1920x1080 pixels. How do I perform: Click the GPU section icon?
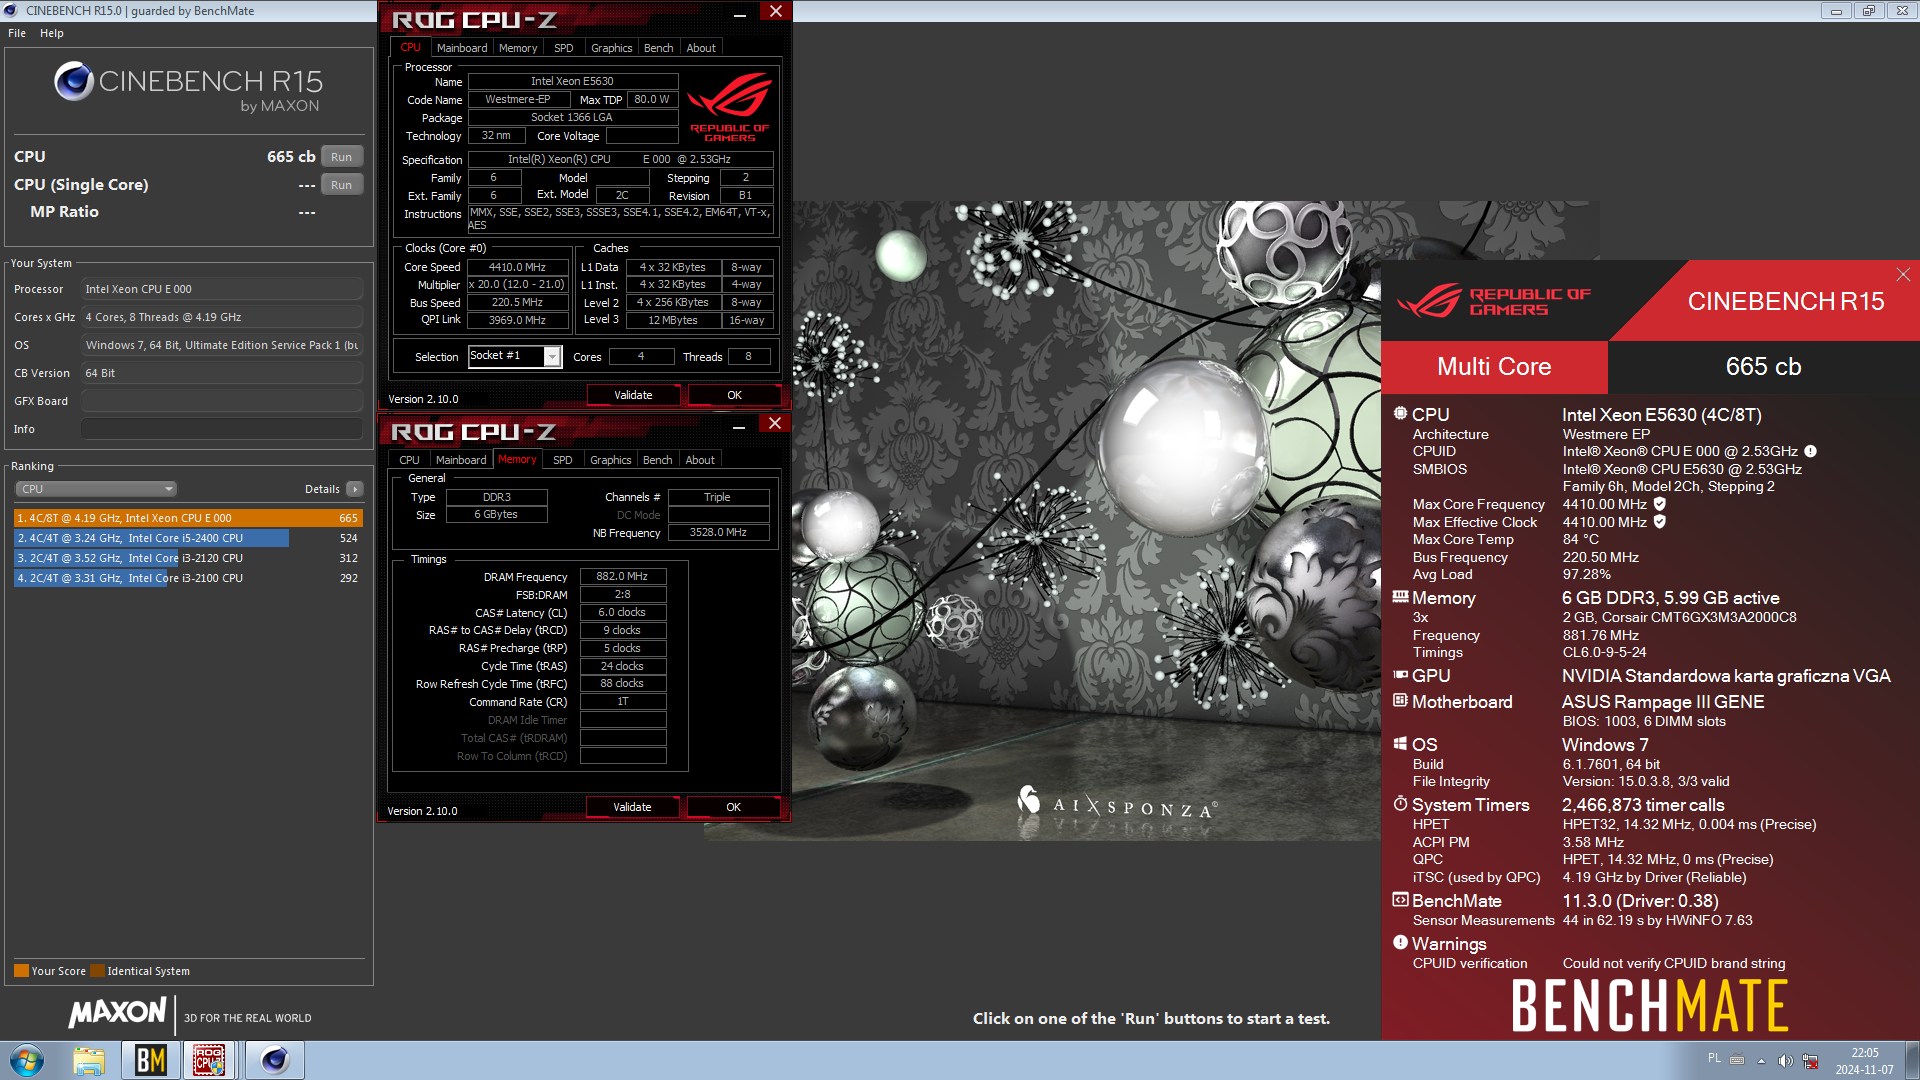1400,675
